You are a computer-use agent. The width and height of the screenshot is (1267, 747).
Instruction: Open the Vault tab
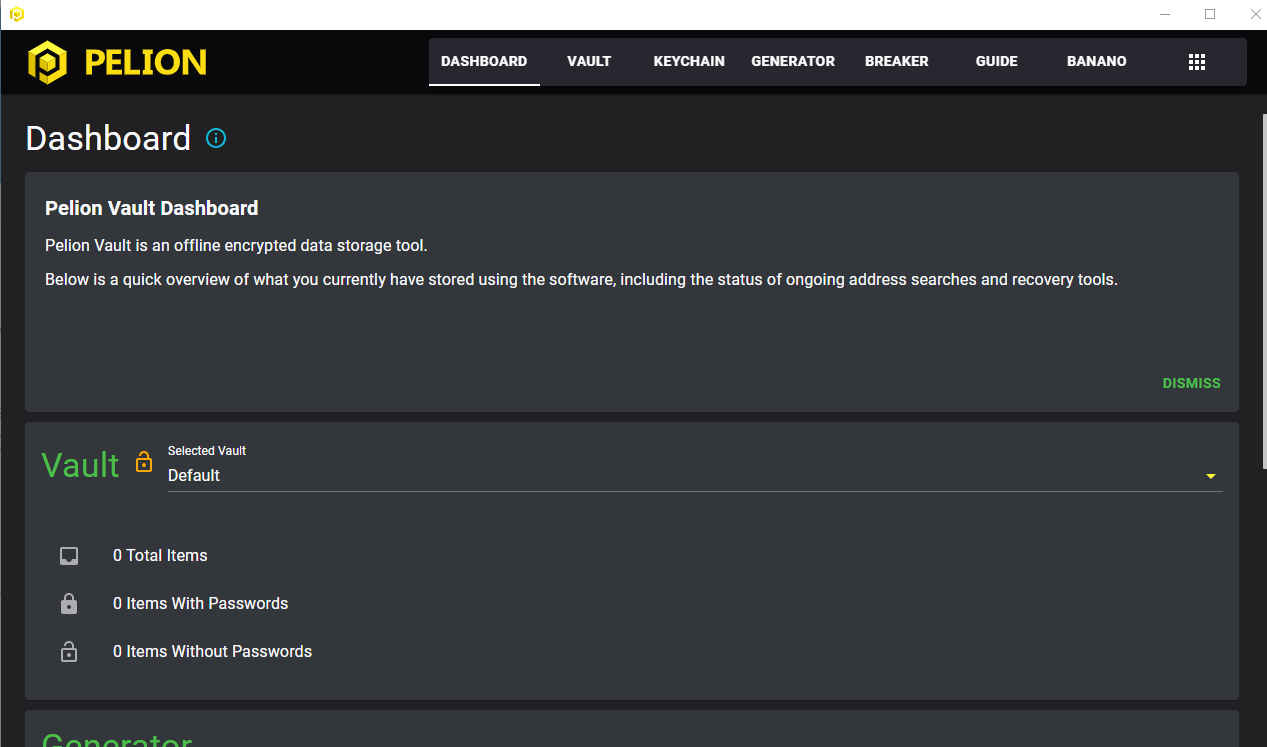(x=589, y=62)
